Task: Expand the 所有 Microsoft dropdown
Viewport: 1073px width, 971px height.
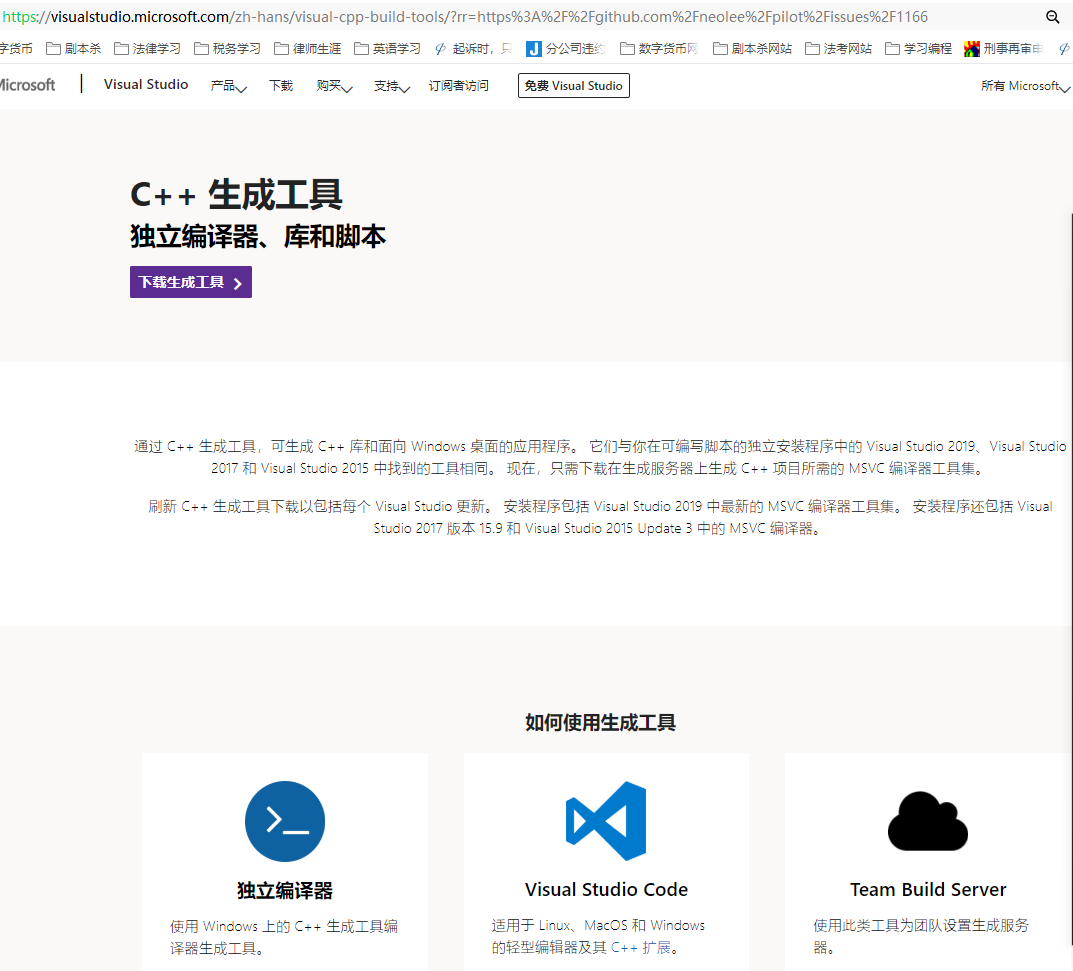Action: [x=1025, y=86]
